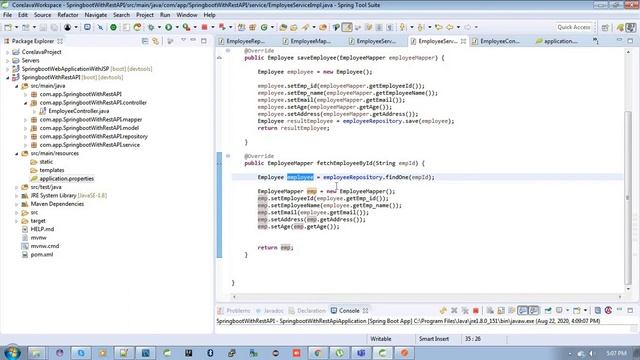Open the Project menu
This screenshot has width=640, height=360.
pos(145,15)
